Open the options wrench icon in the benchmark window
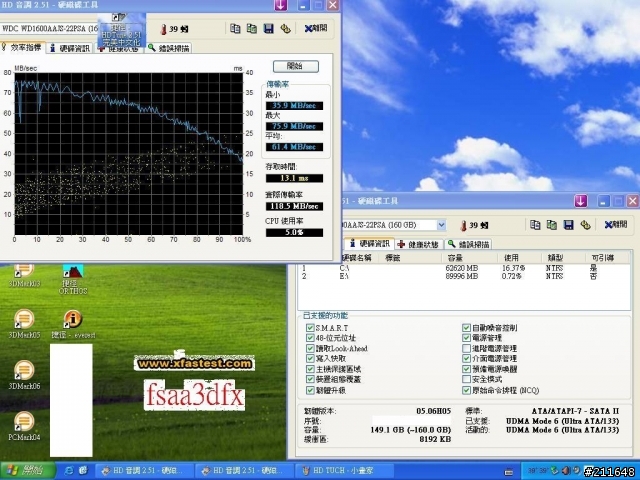Viewport: 640px width, 480px height. (x=285, y=29)
